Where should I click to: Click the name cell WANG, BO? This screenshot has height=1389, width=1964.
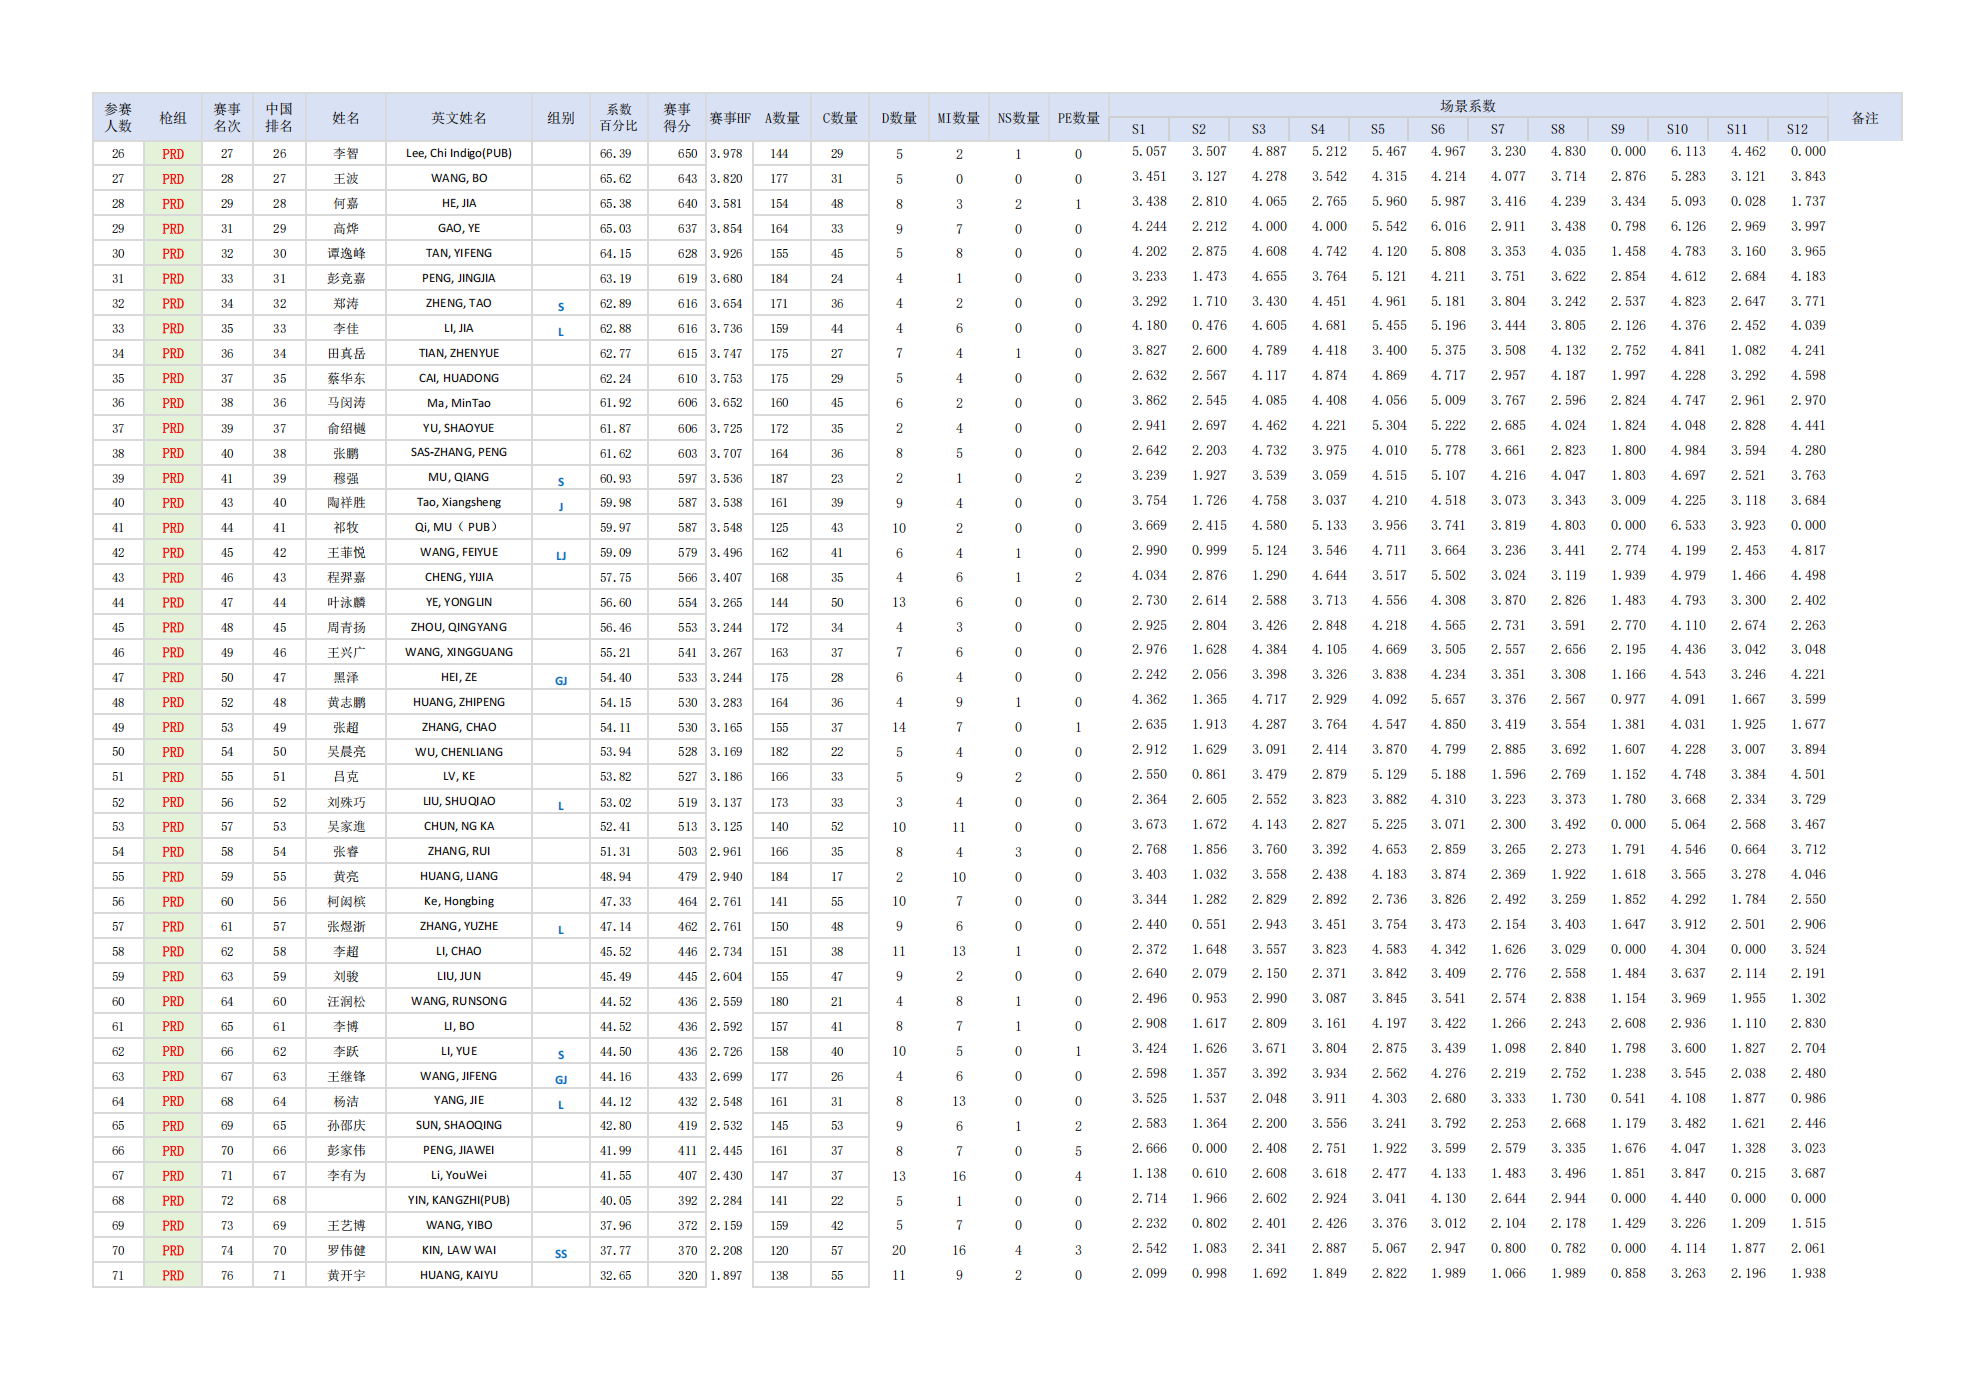(459, 178)
